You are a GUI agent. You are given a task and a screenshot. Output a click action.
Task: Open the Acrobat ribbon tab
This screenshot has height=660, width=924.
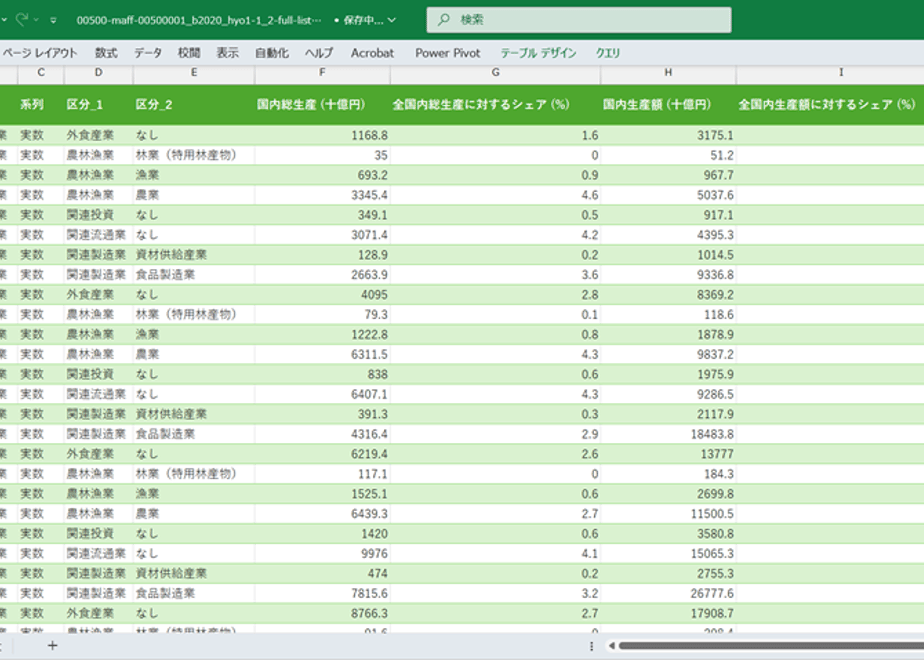point(372,53)
